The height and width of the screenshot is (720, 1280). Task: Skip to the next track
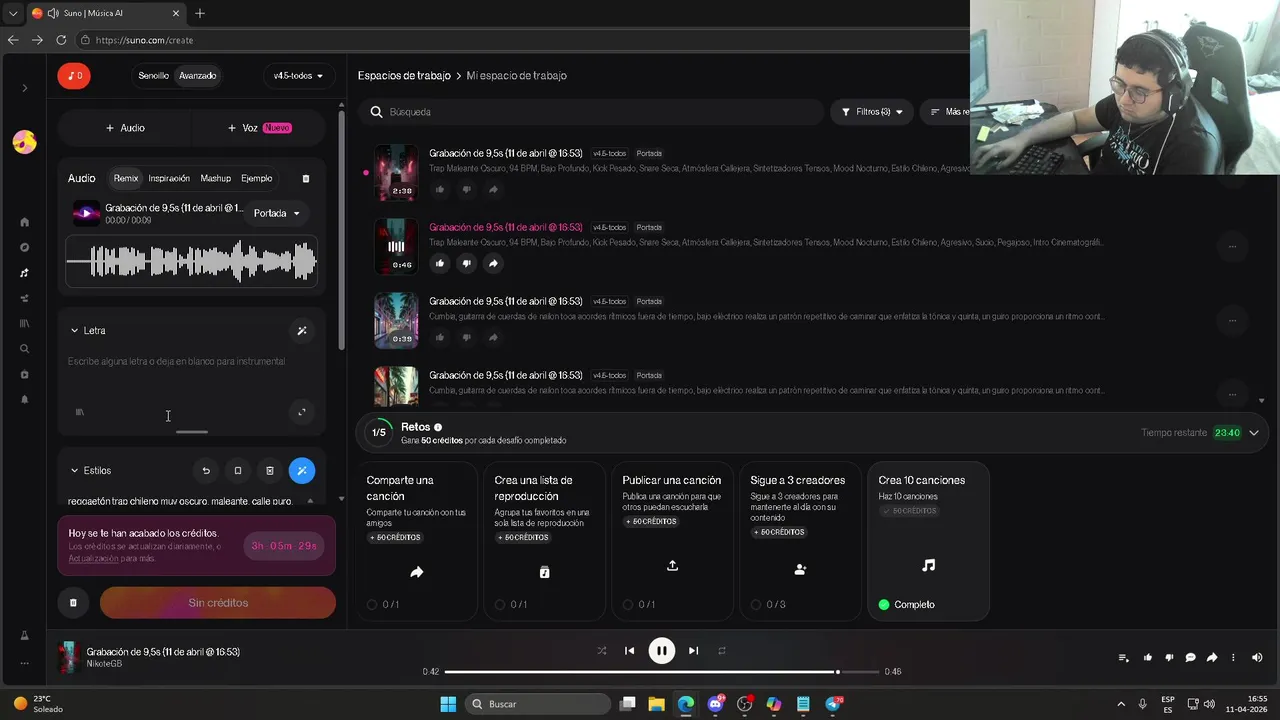(x=693, y=651)
